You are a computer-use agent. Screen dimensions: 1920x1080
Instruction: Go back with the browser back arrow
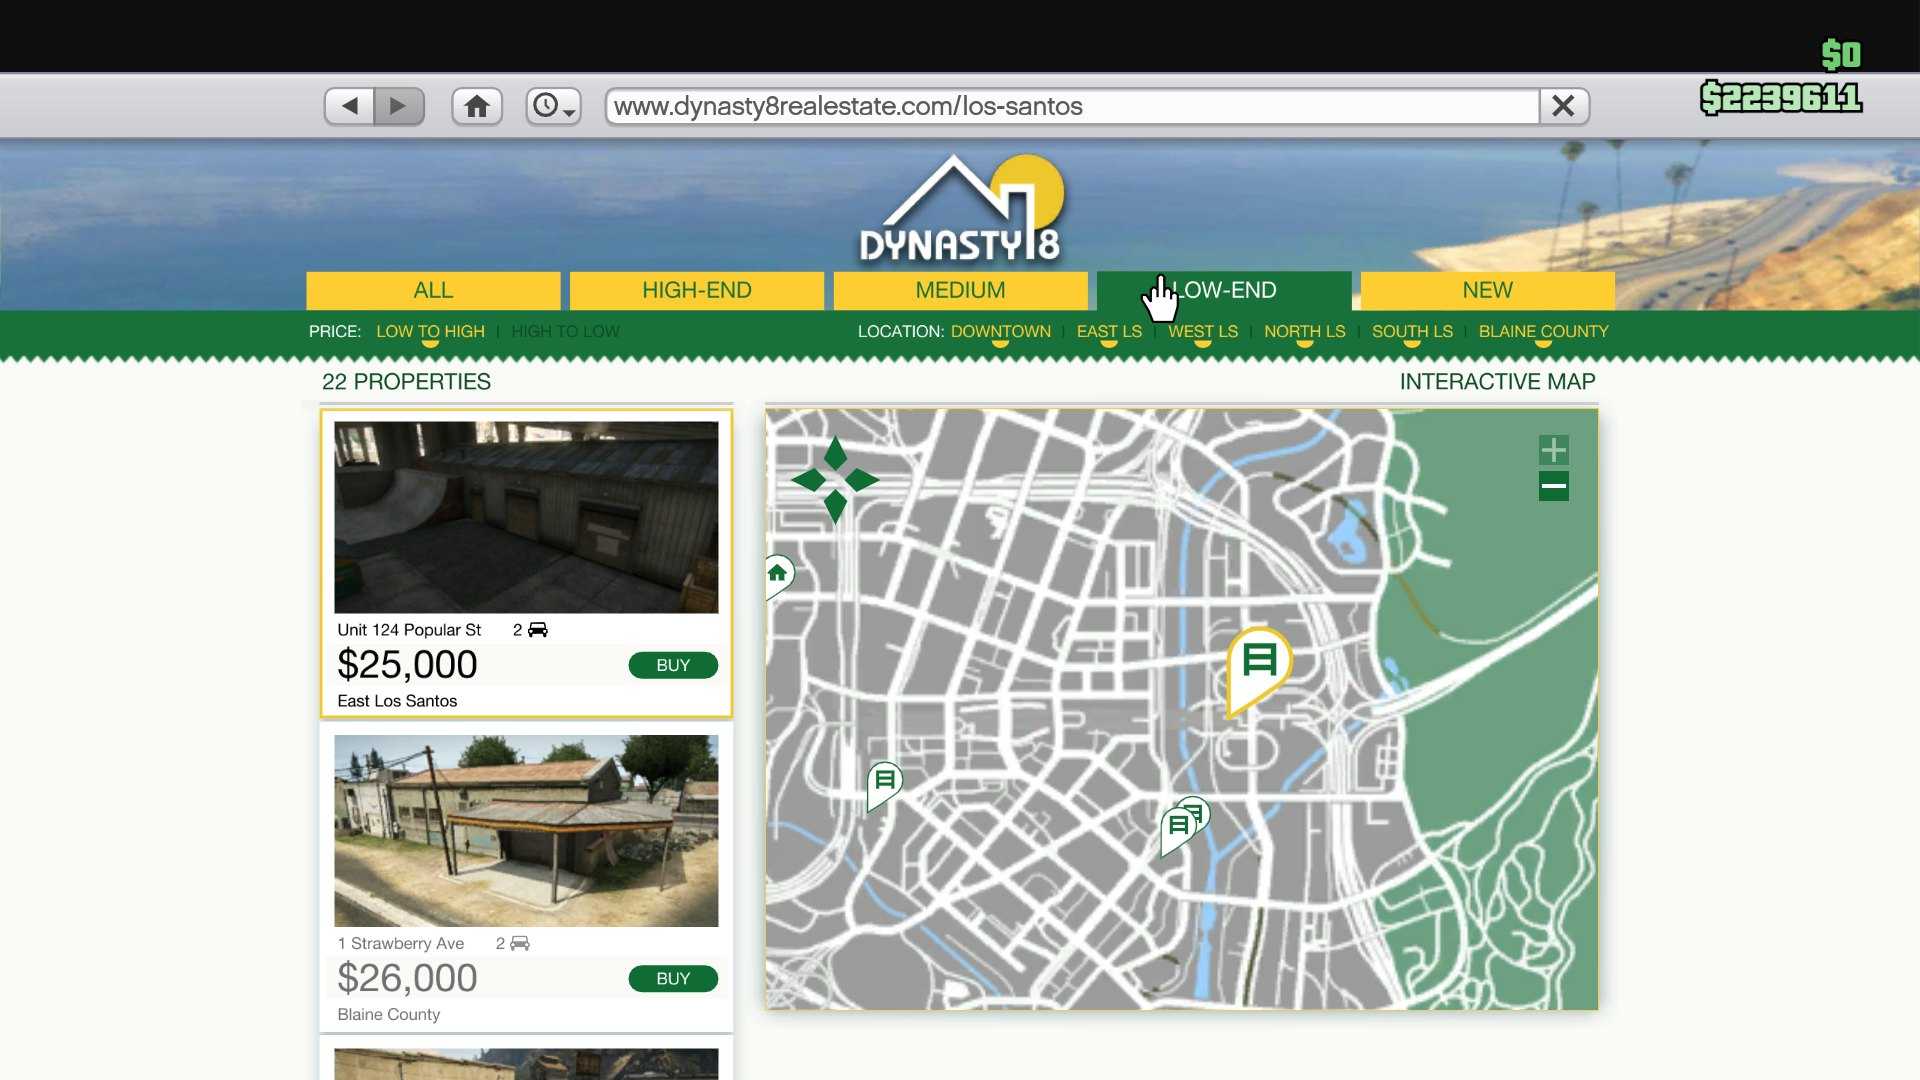click(x=350, y=106)
